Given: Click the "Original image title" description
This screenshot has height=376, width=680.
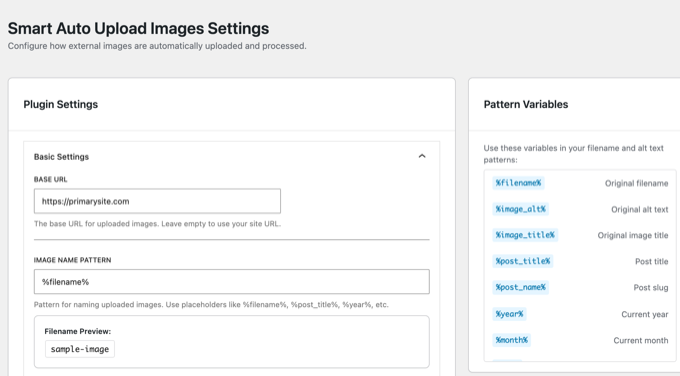Looking at the screenshot, I should pyautogui.click(x=633, y=235).
